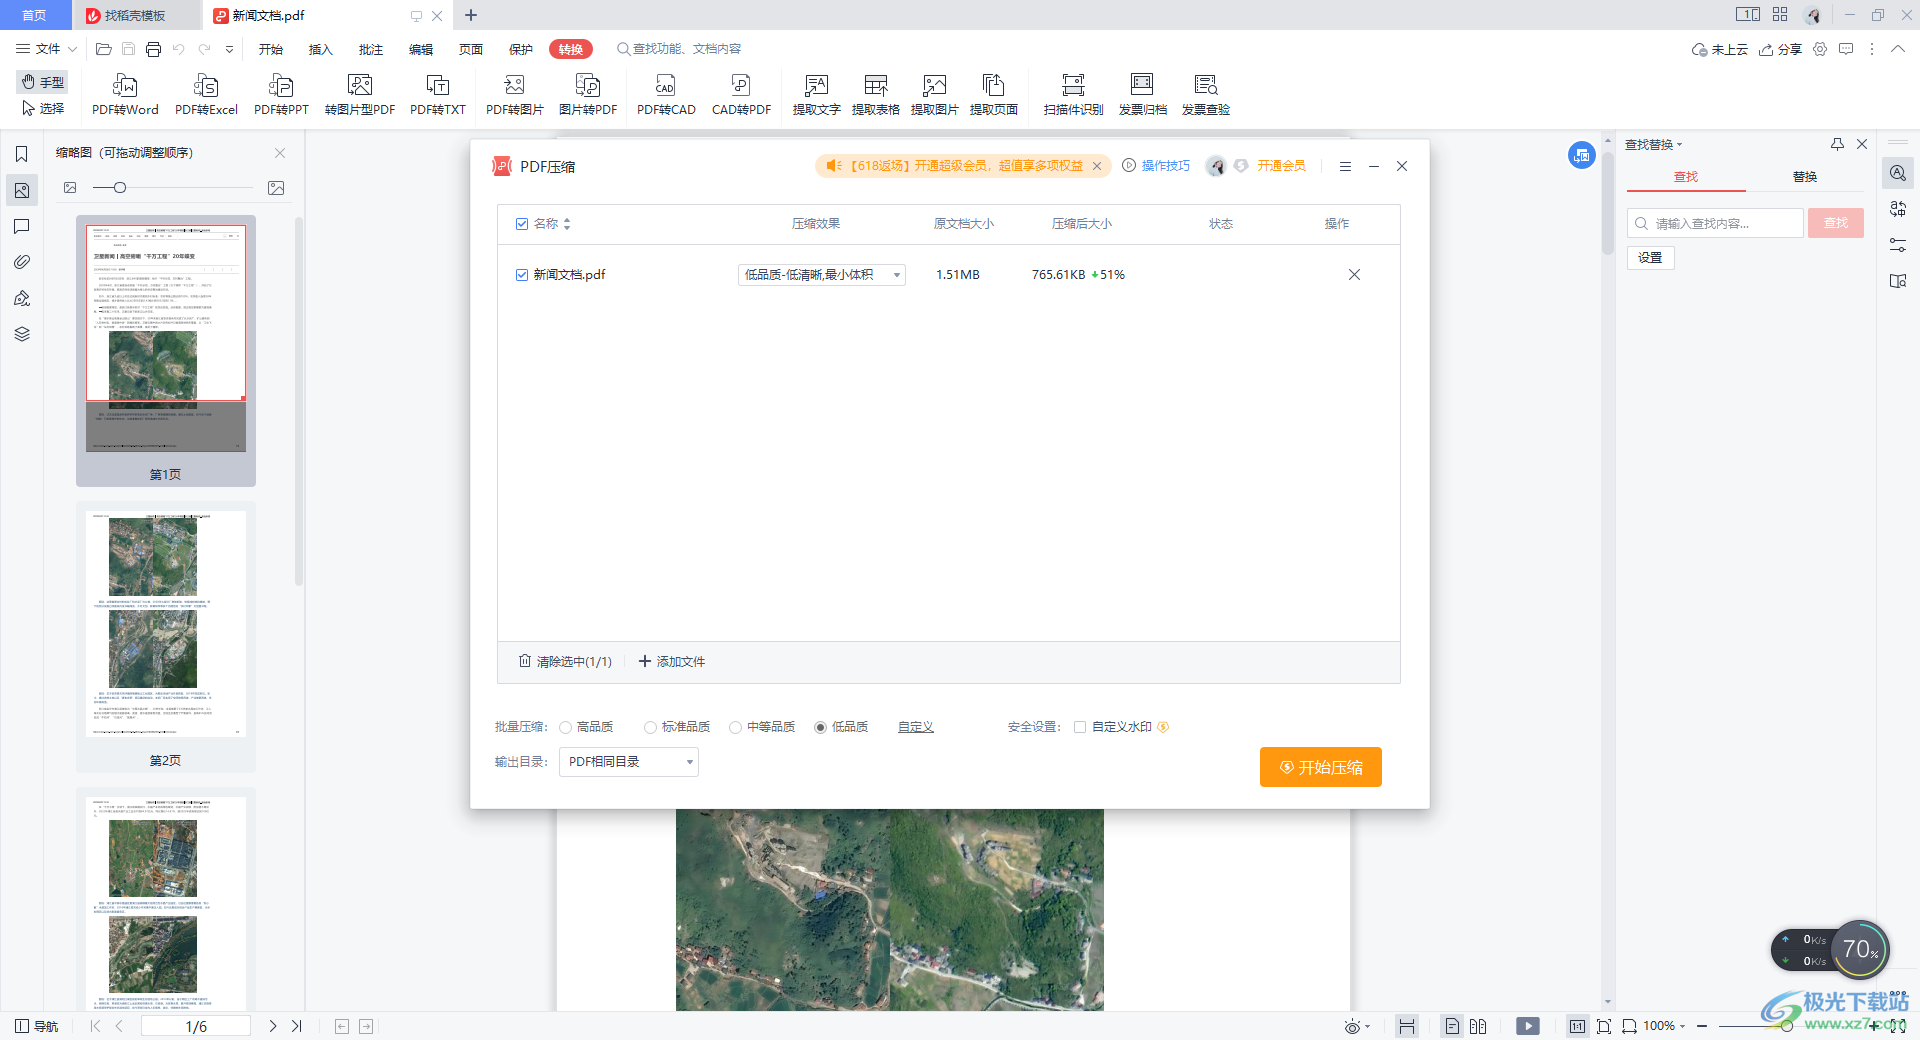Open the PDF转PPT converter
This screenshot has width=1920, height=1040.
281,95
